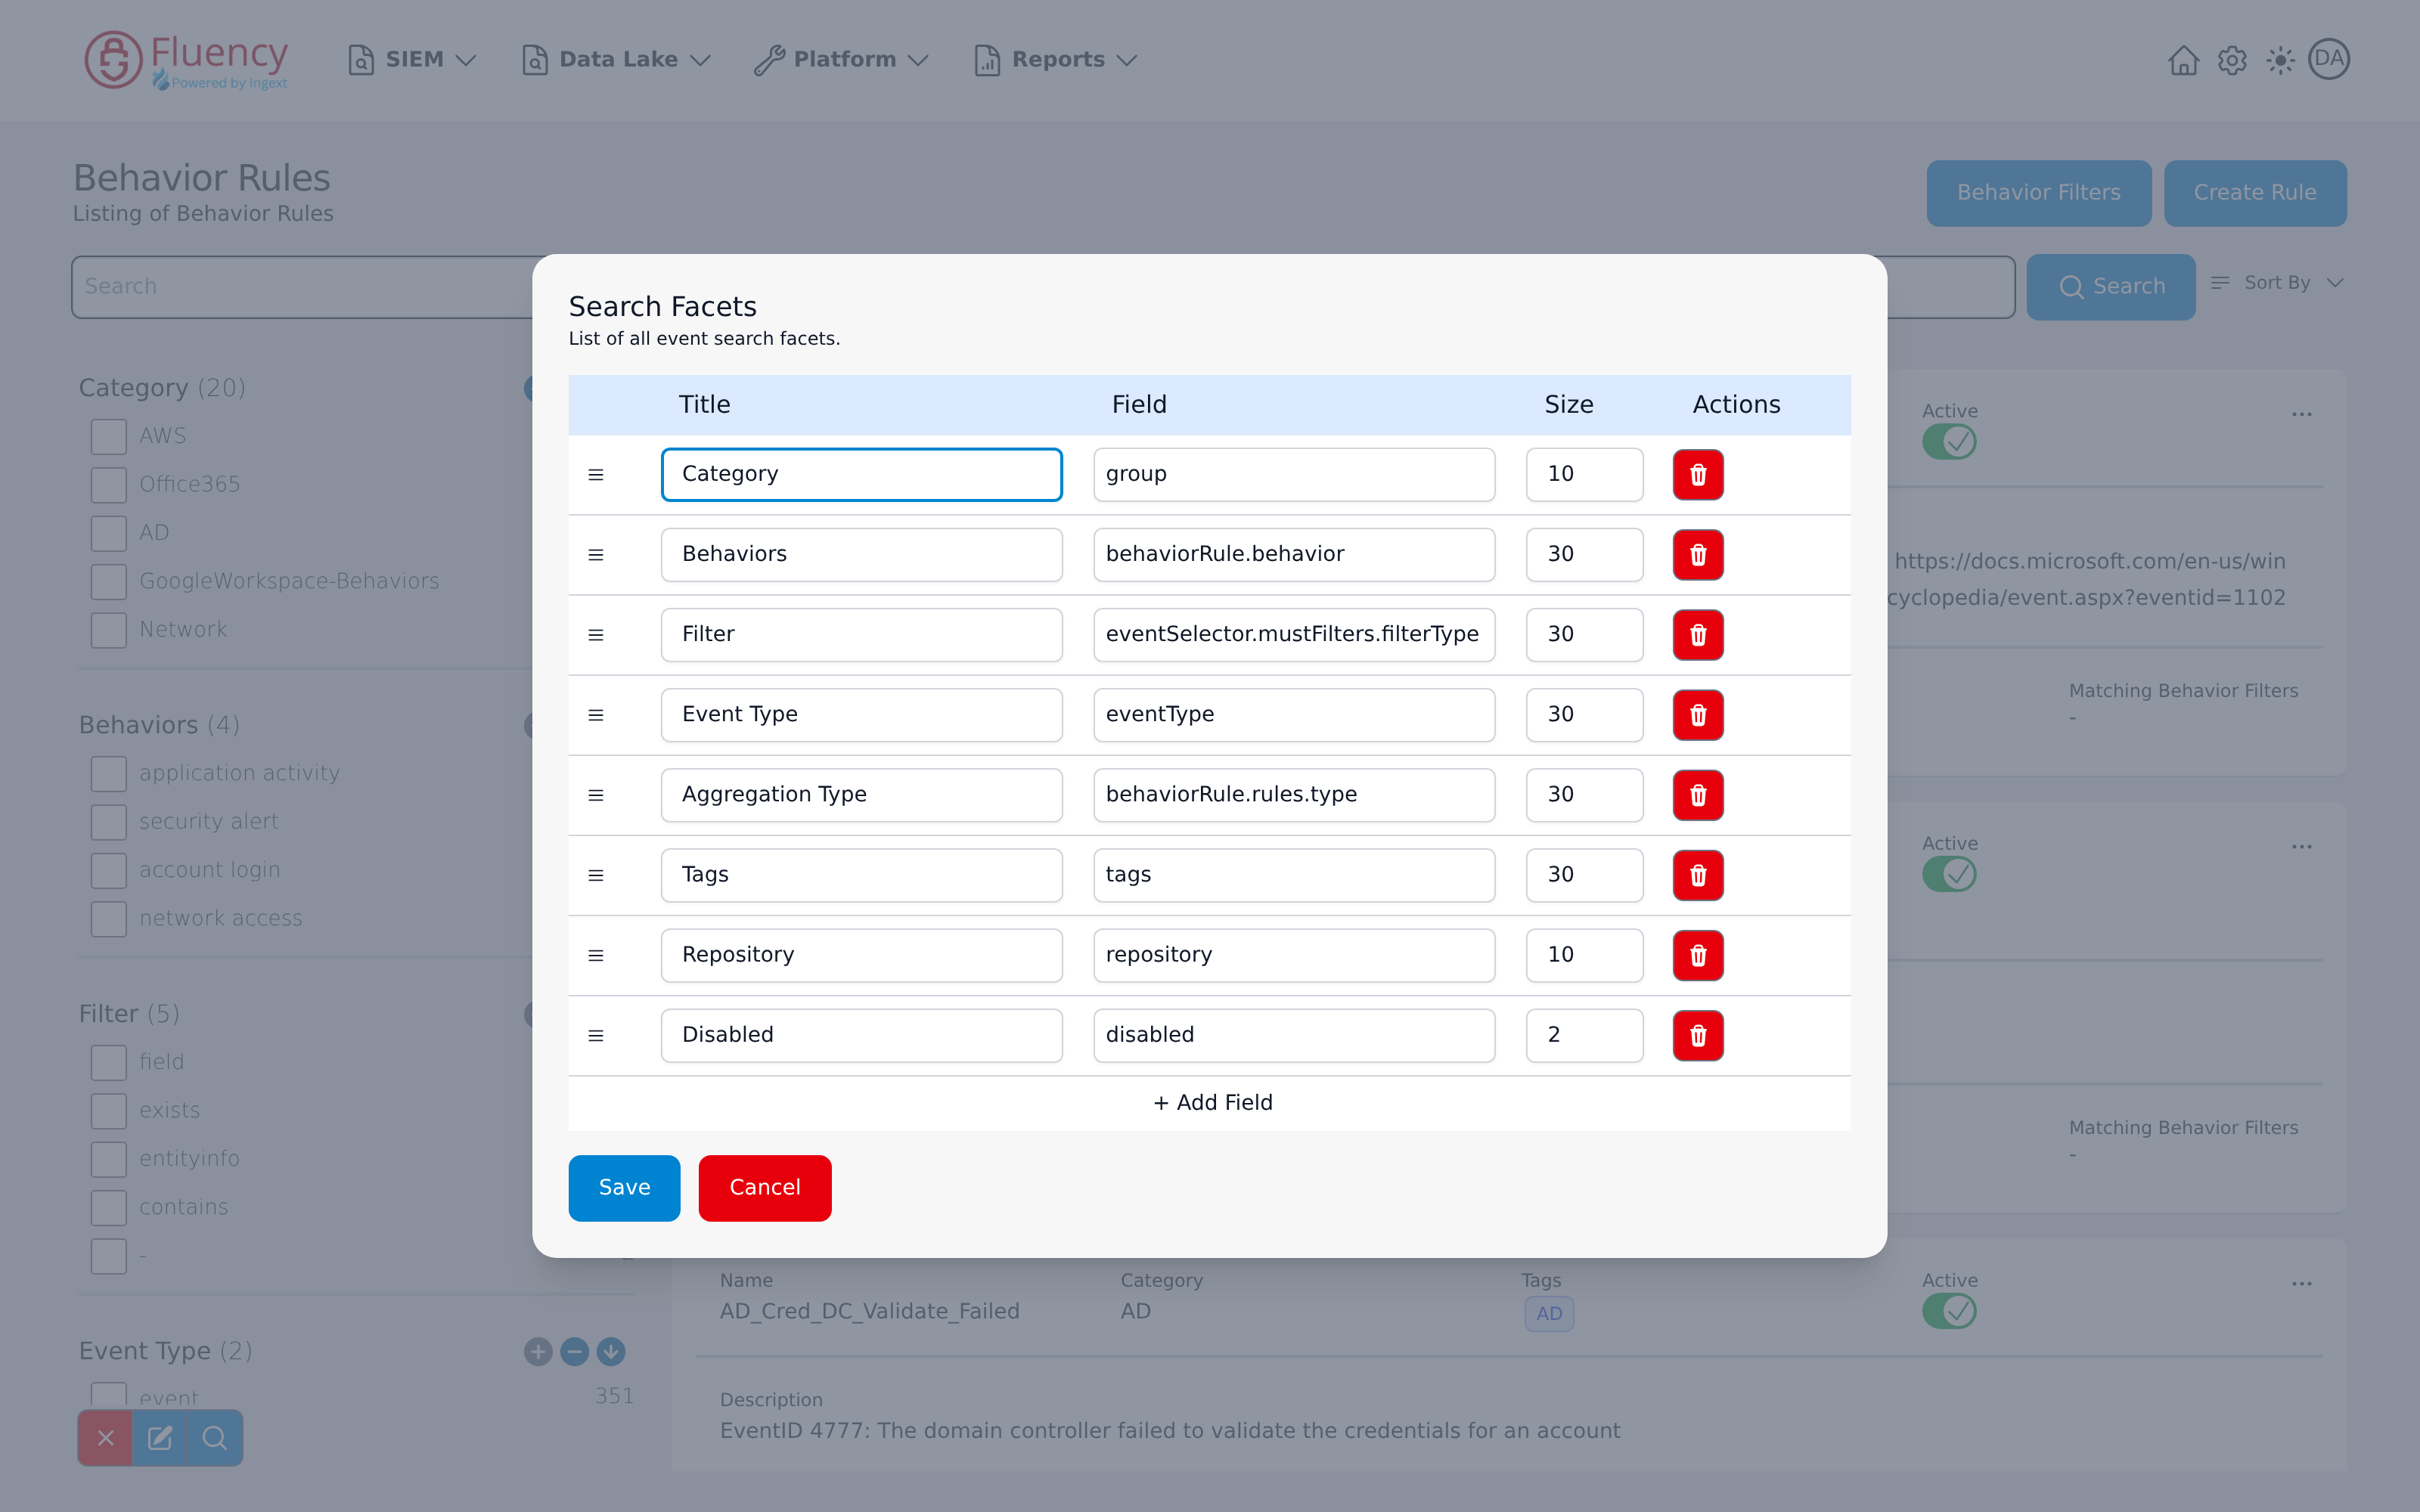Click the red X icon at bottom left
Image resolution: width=2420 pixels, height=1512 pixels.
(x=105, y=1438)
